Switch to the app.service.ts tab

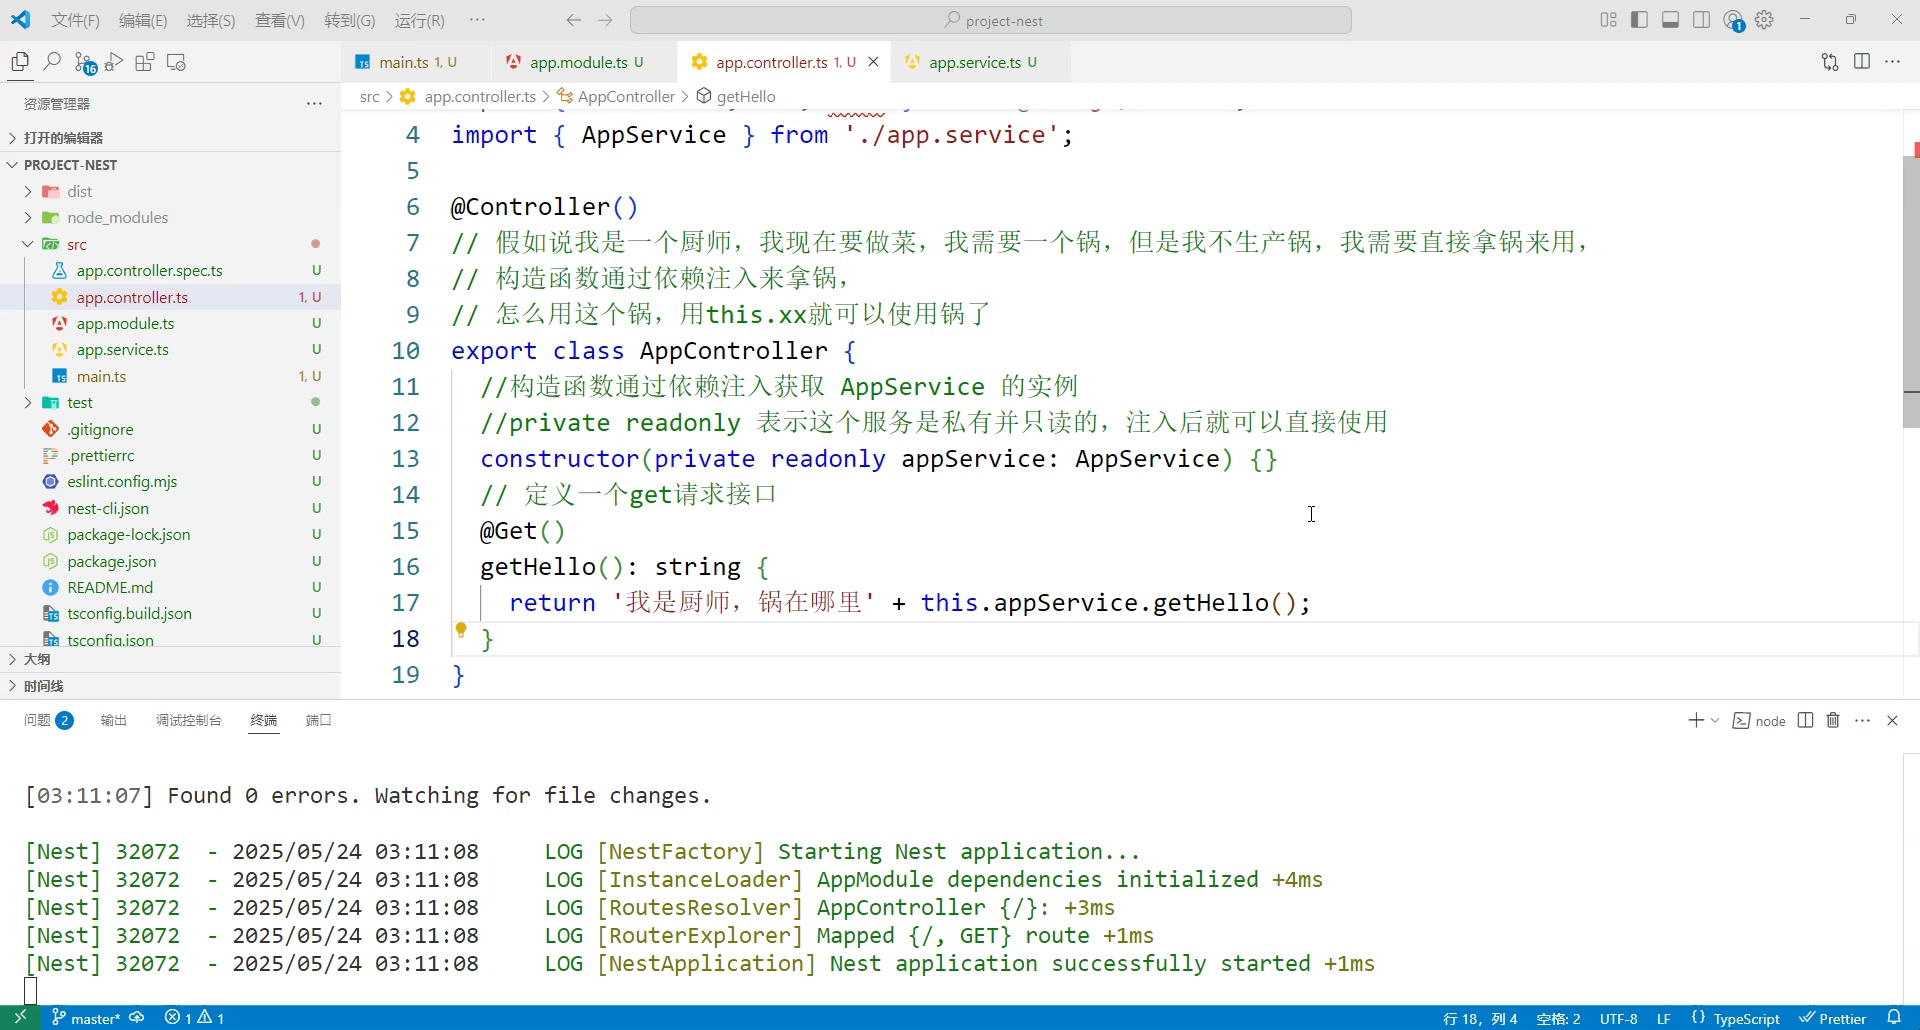click(x=974, y=62)
